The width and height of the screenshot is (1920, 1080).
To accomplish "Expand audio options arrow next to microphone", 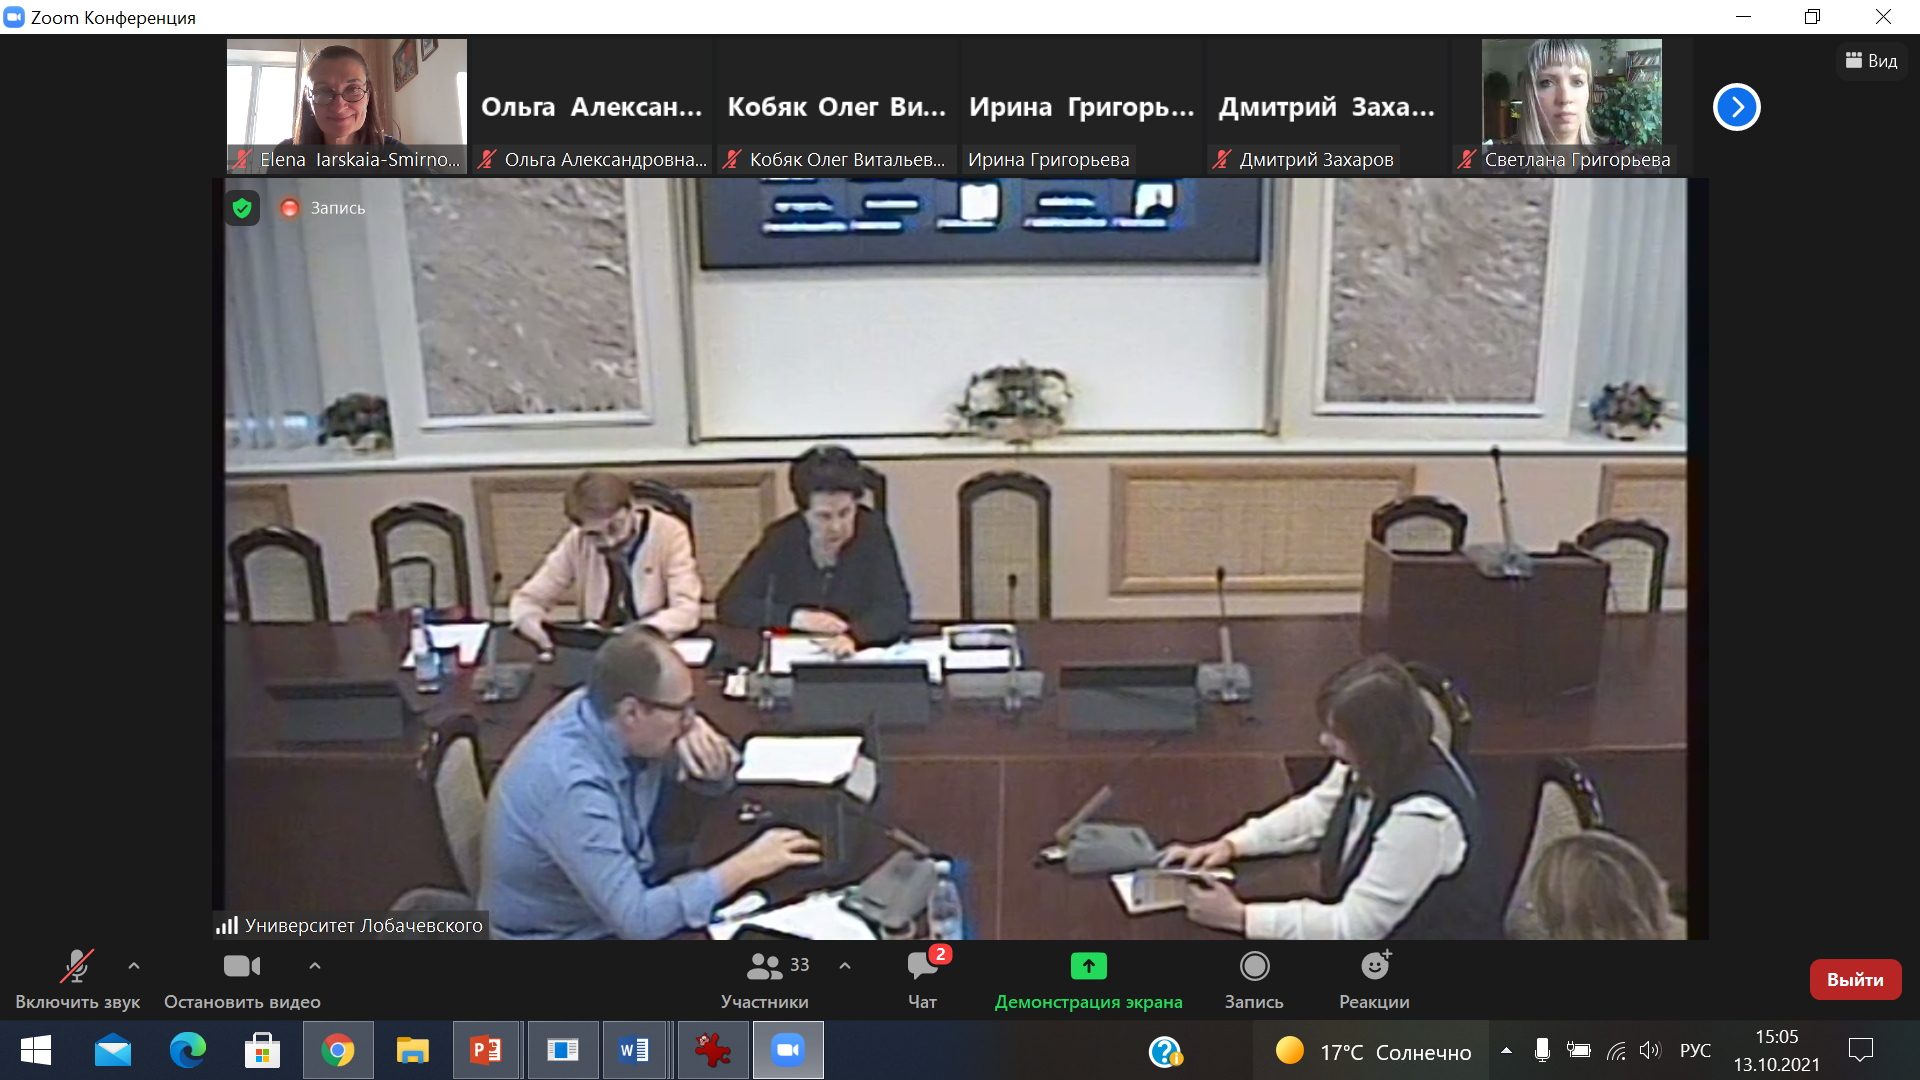I will [x=134, y=966].
